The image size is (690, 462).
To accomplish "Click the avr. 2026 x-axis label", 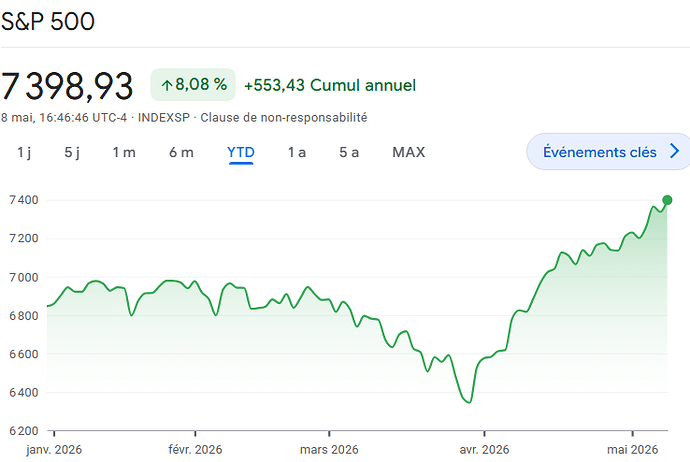I will 484,450.
